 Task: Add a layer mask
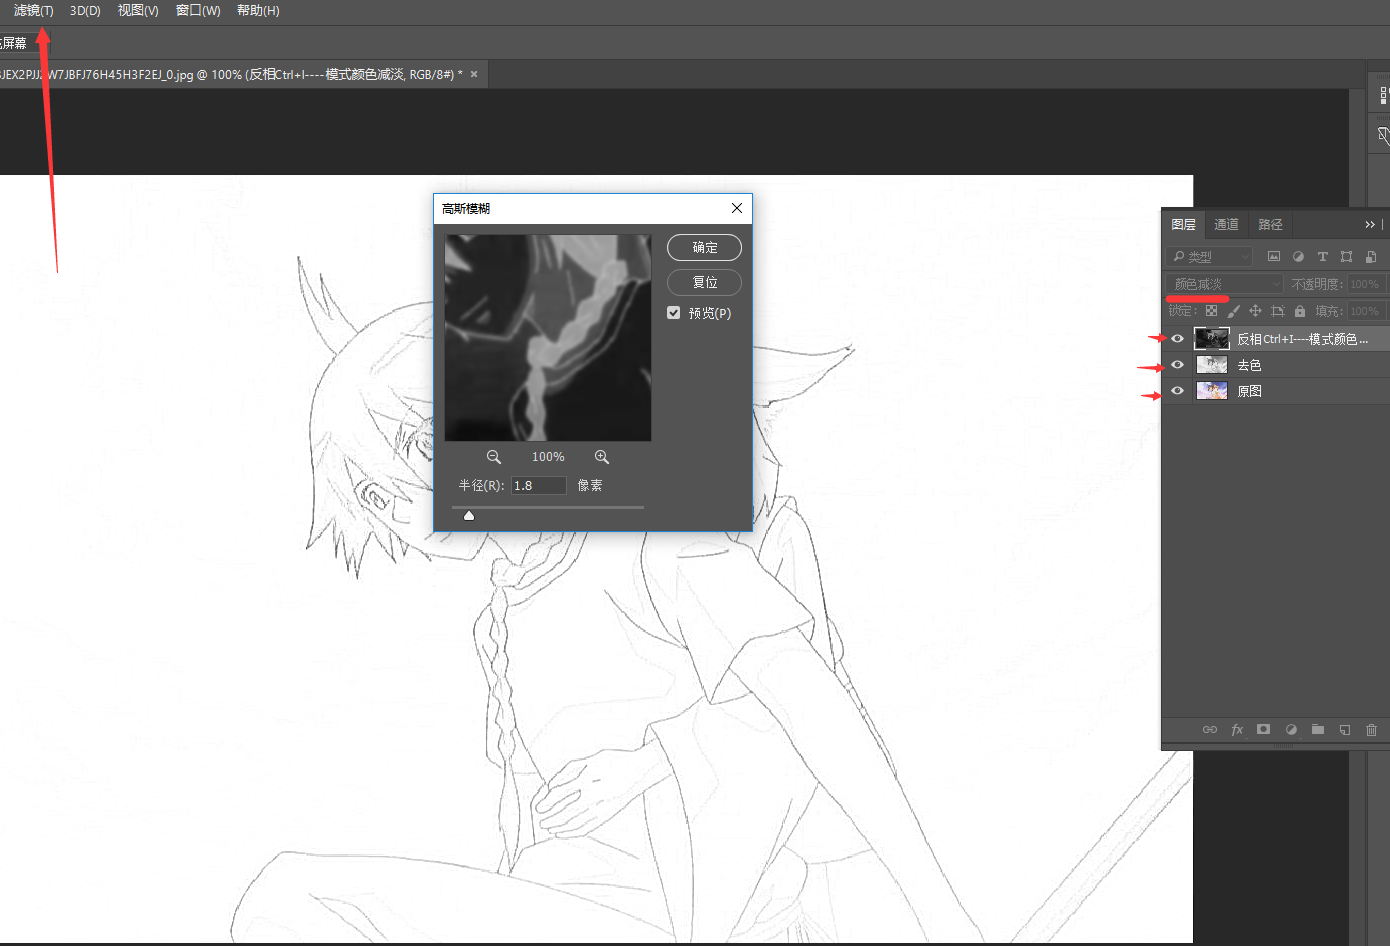coord(1264,730)
